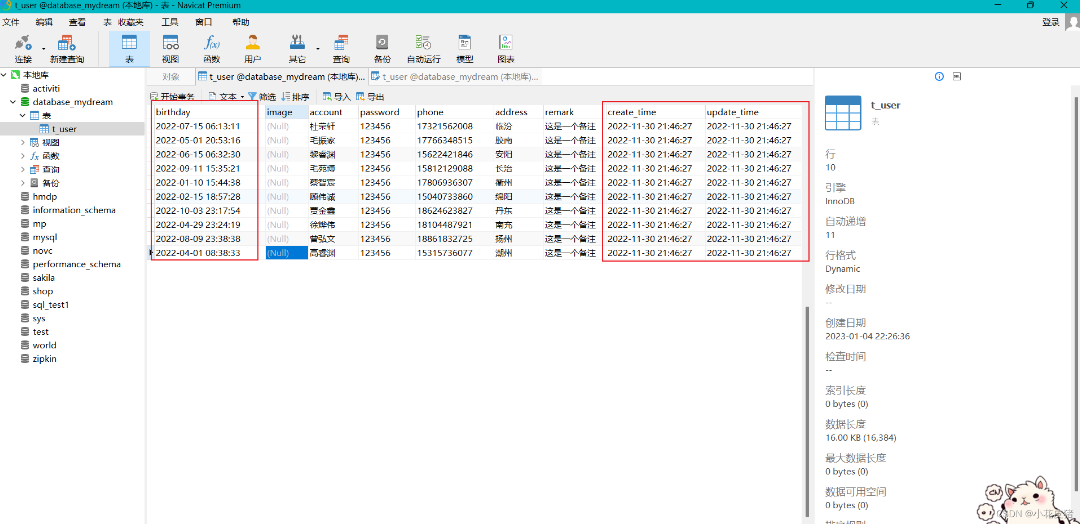Select the t_user table in tree
The image size is (1080, 524).
pyautogui.click(x=64, y=129)
